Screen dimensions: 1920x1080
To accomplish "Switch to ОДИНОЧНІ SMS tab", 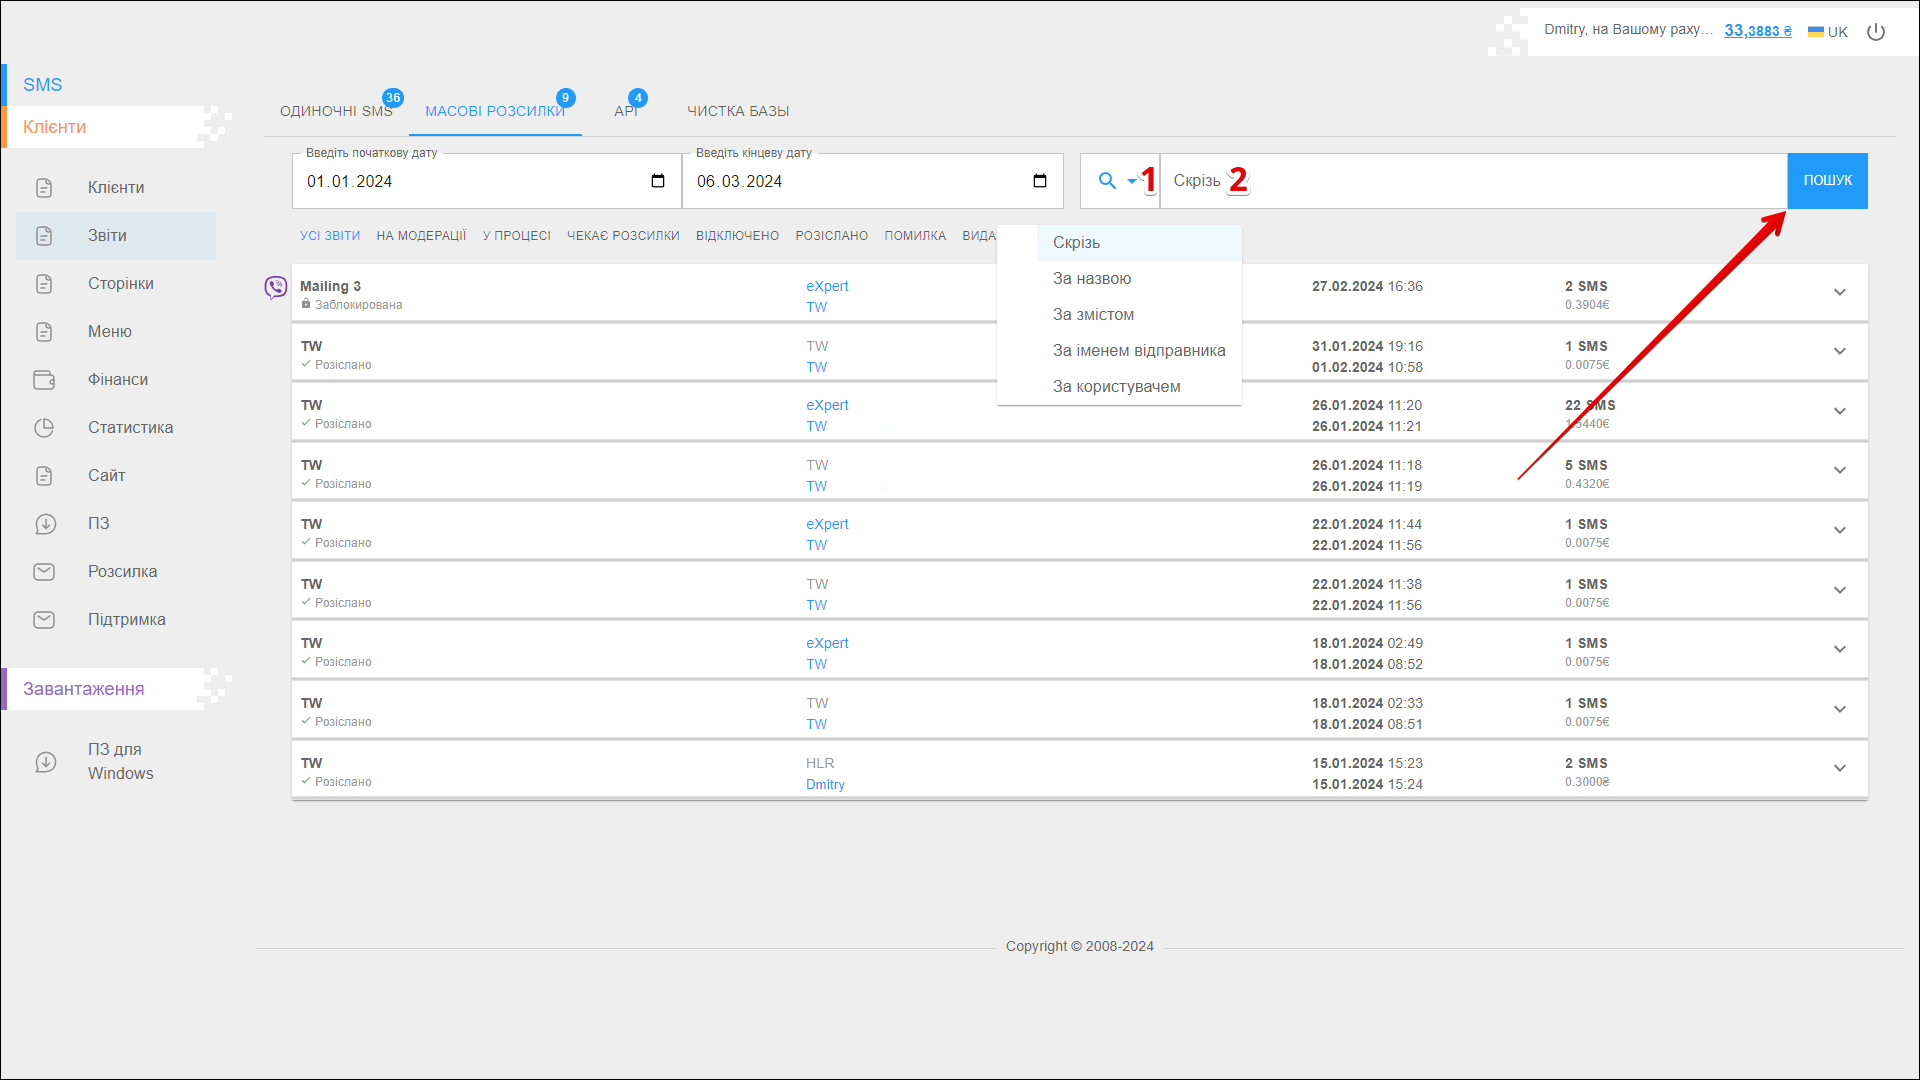I will pos(336,111).
